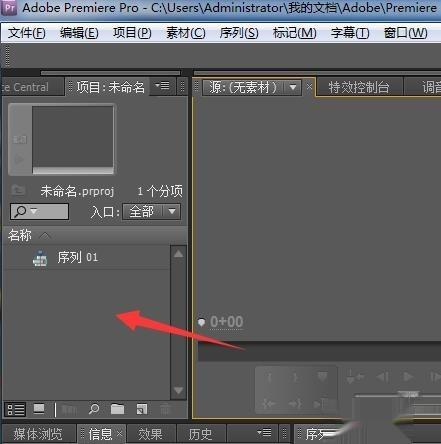Switch to the 效果 tab
The height and width of the screenshot is (444, 441).
pos(150,434)
